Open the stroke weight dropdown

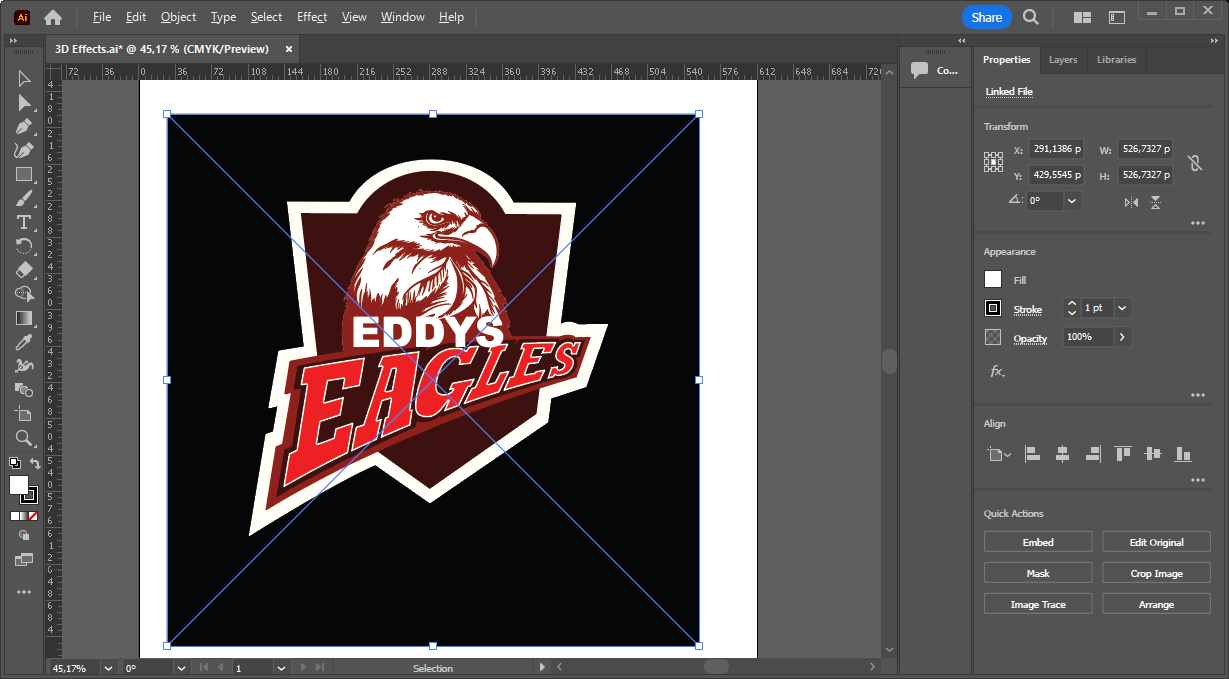[x=1122, y=308]
